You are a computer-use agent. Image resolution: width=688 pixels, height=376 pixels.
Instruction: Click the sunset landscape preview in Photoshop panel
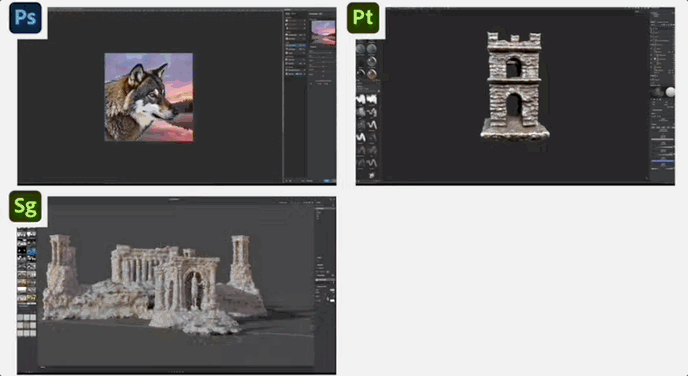[x=323, y=33]
